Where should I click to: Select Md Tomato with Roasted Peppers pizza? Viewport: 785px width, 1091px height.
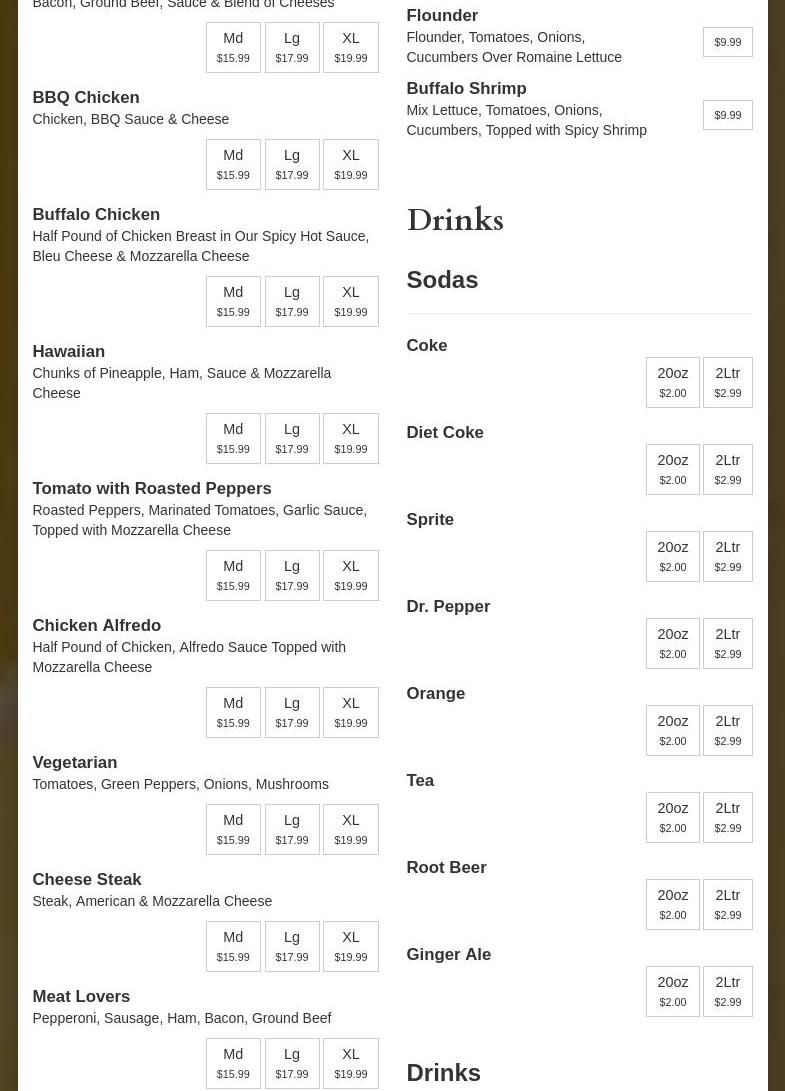tap(233, 575)
